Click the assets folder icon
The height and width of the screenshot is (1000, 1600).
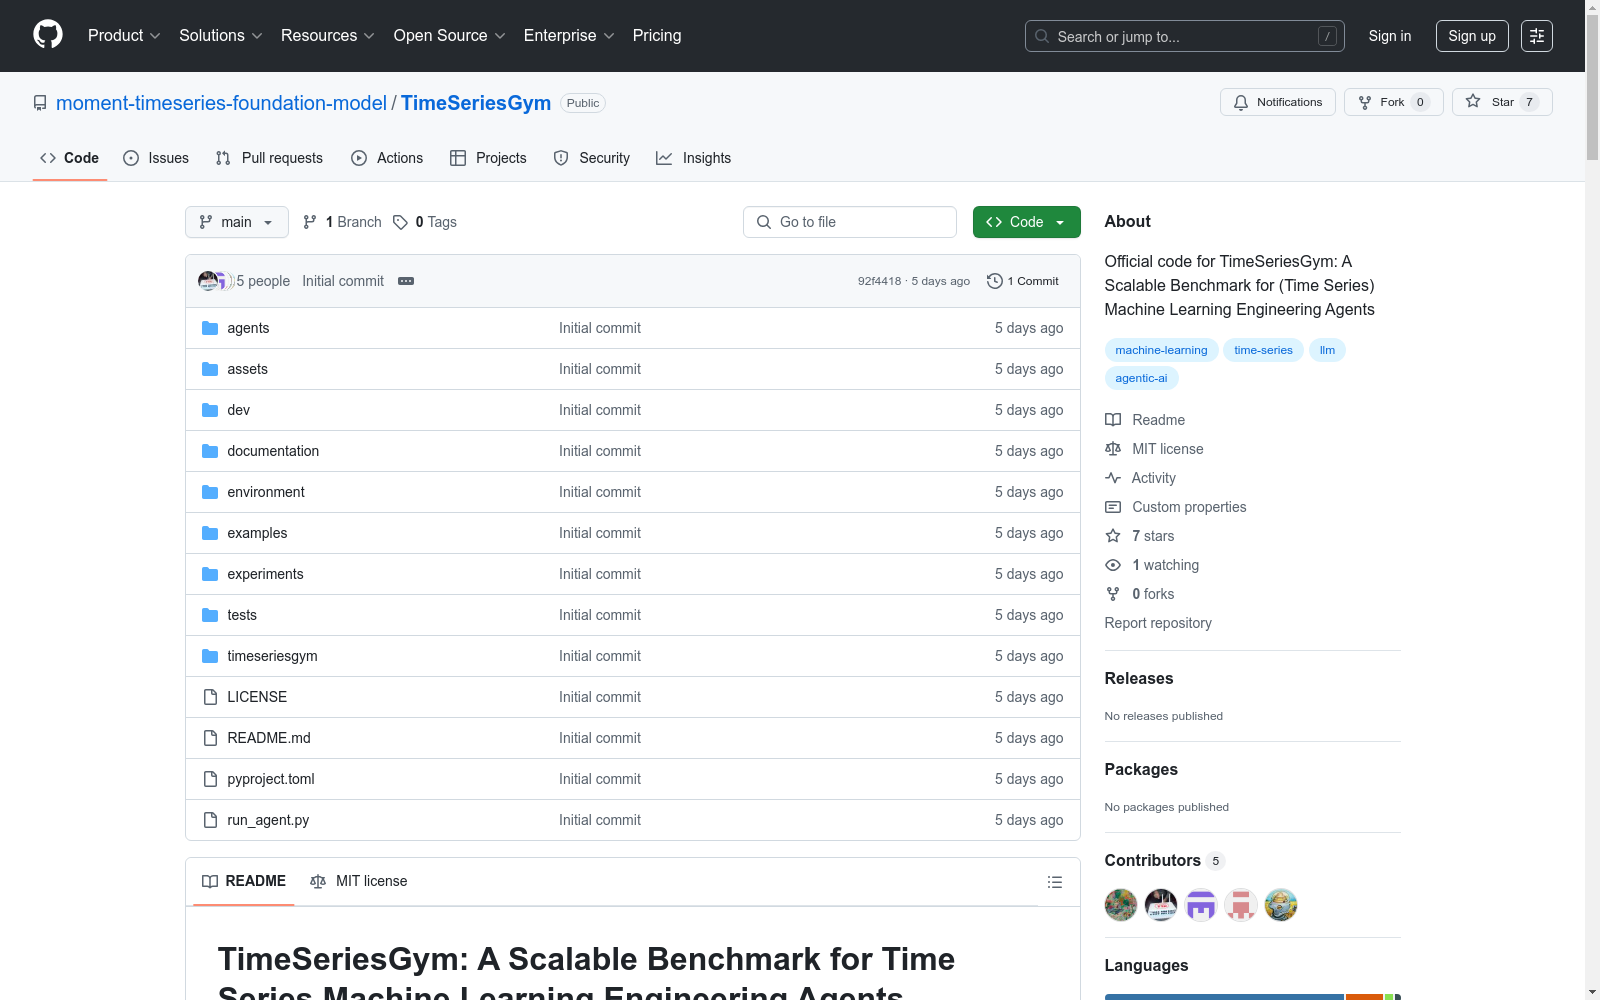(x=210, y=369)
